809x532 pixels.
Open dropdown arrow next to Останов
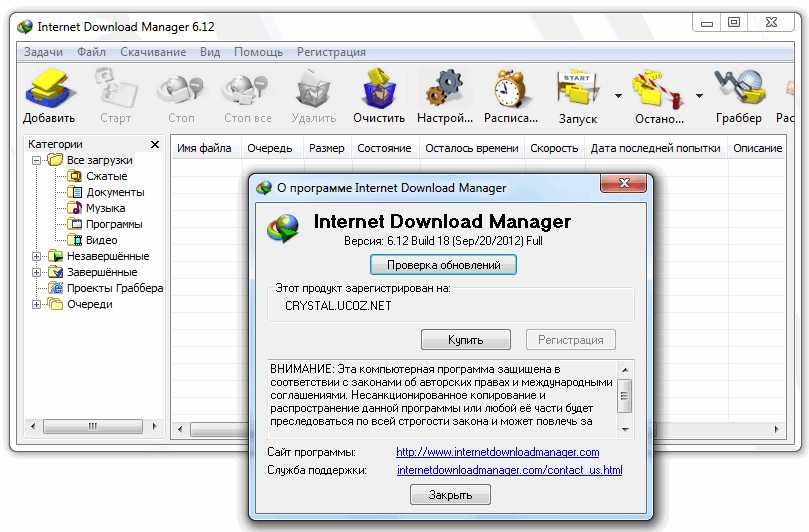[699, 95]
